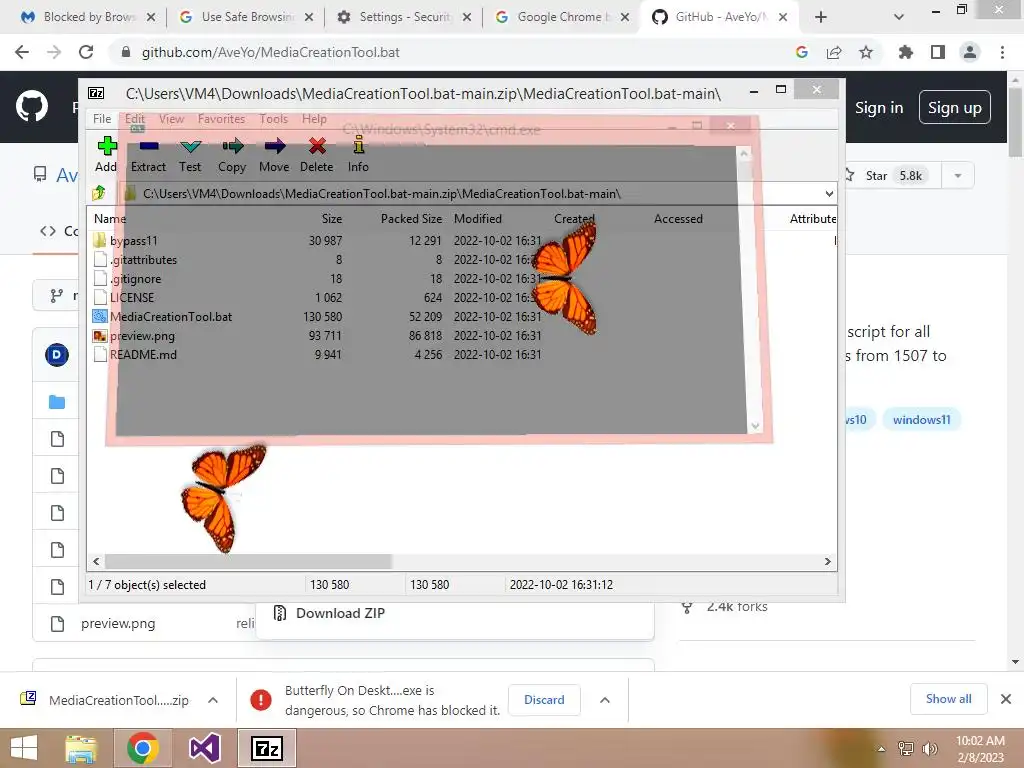The image size is (1024, 768).
Task: Expand the blocked download options chevron
Action: tap(605, 700)
